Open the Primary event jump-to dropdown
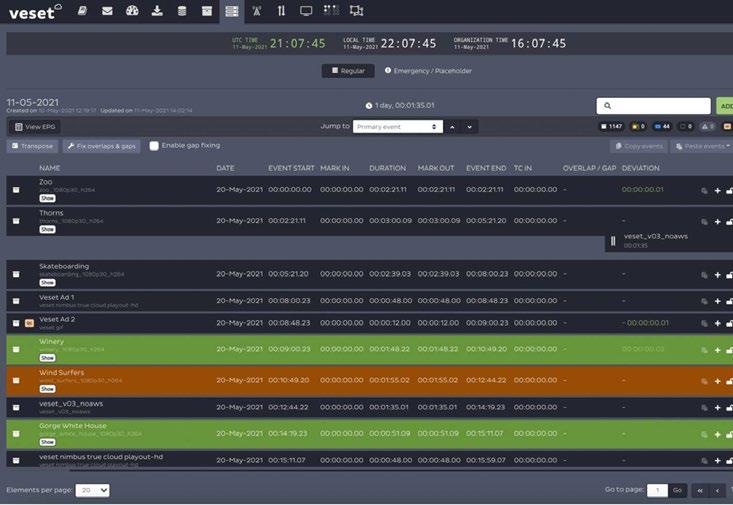 (397, 127)
